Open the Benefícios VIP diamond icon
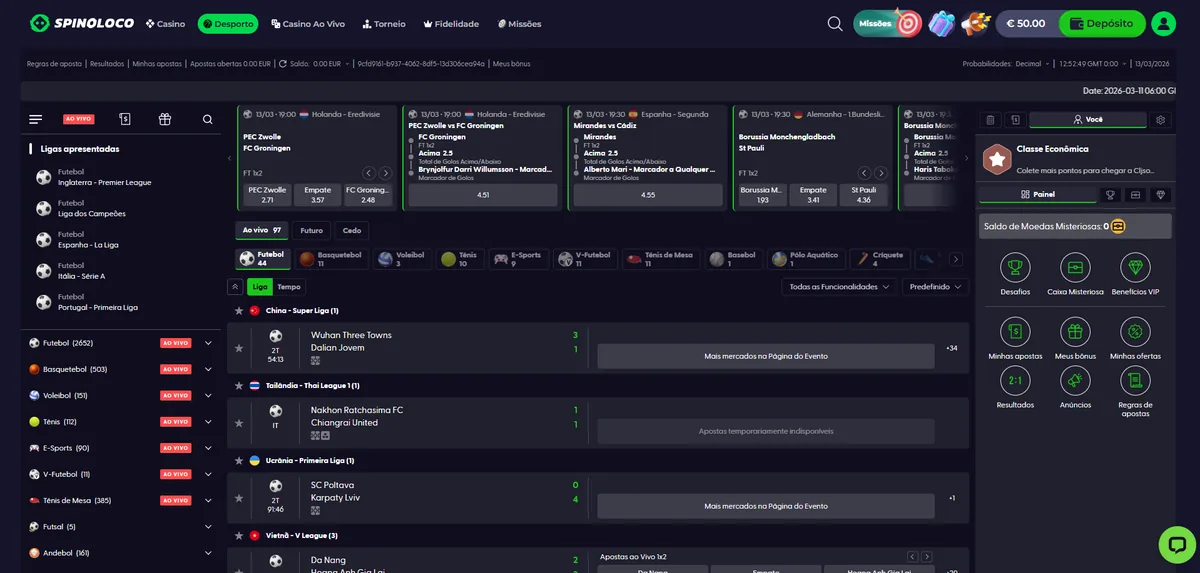The height and width of the screenshot is (573, 1200). [1135, 267]
